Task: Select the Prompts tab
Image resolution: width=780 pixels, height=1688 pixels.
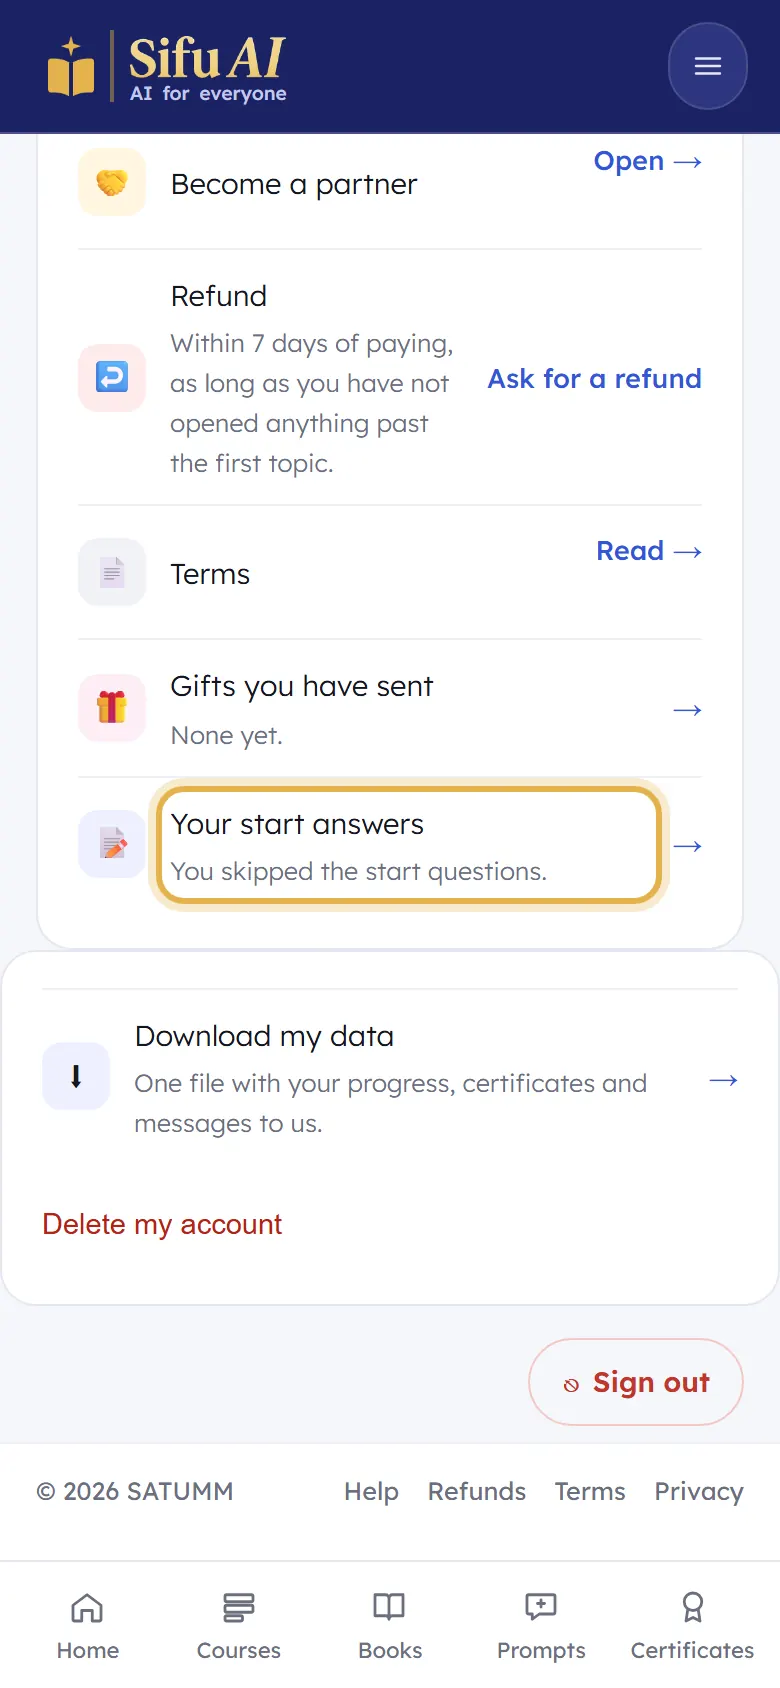Action: (541, 1626)
